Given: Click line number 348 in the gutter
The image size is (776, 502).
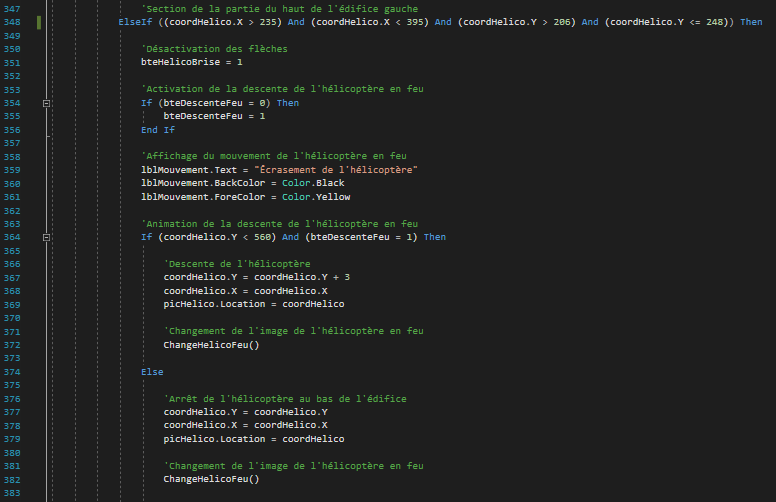Looking at the screenshot, I should [x=12, y=22].
